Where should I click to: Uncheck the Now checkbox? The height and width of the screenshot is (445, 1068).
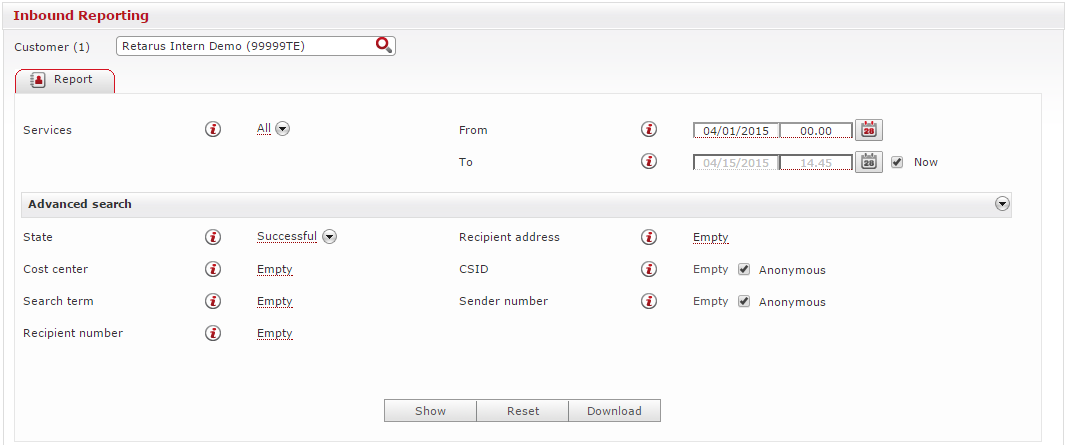pos(897,162)
